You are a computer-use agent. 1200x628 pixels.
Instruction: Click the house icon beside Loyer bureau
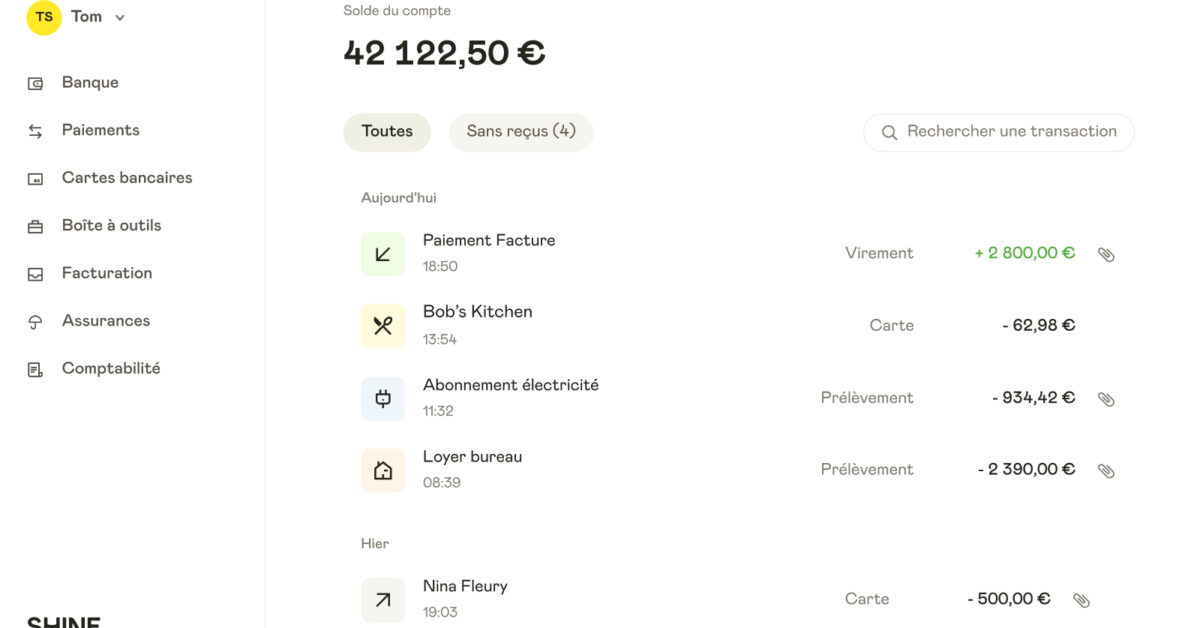pos(383,469)
